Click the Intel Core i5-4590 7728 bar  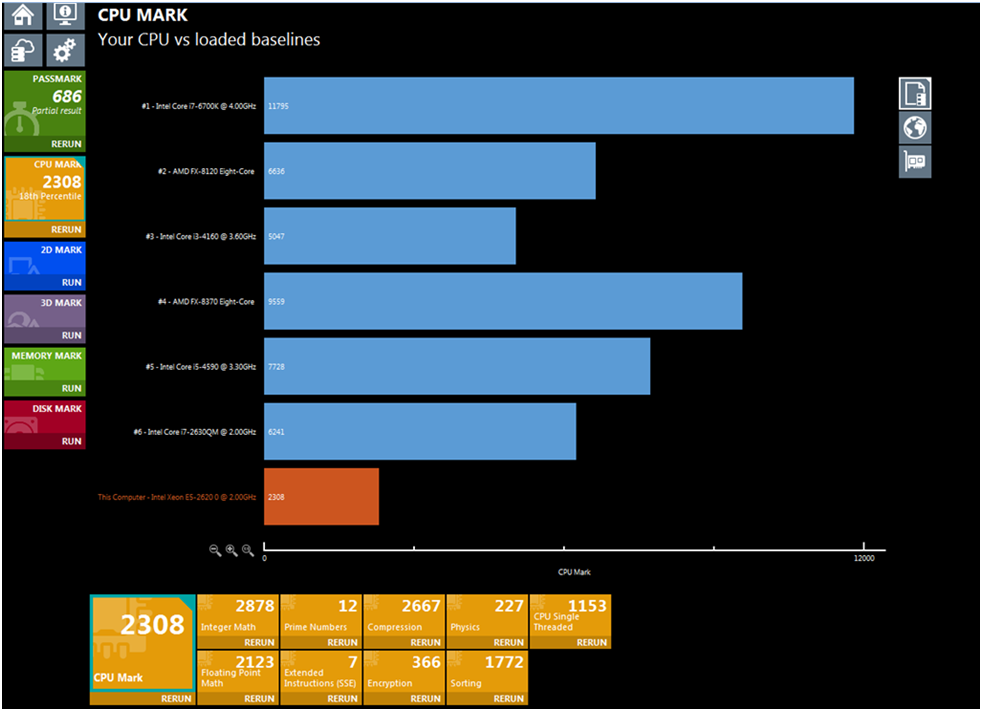[457, 366]
